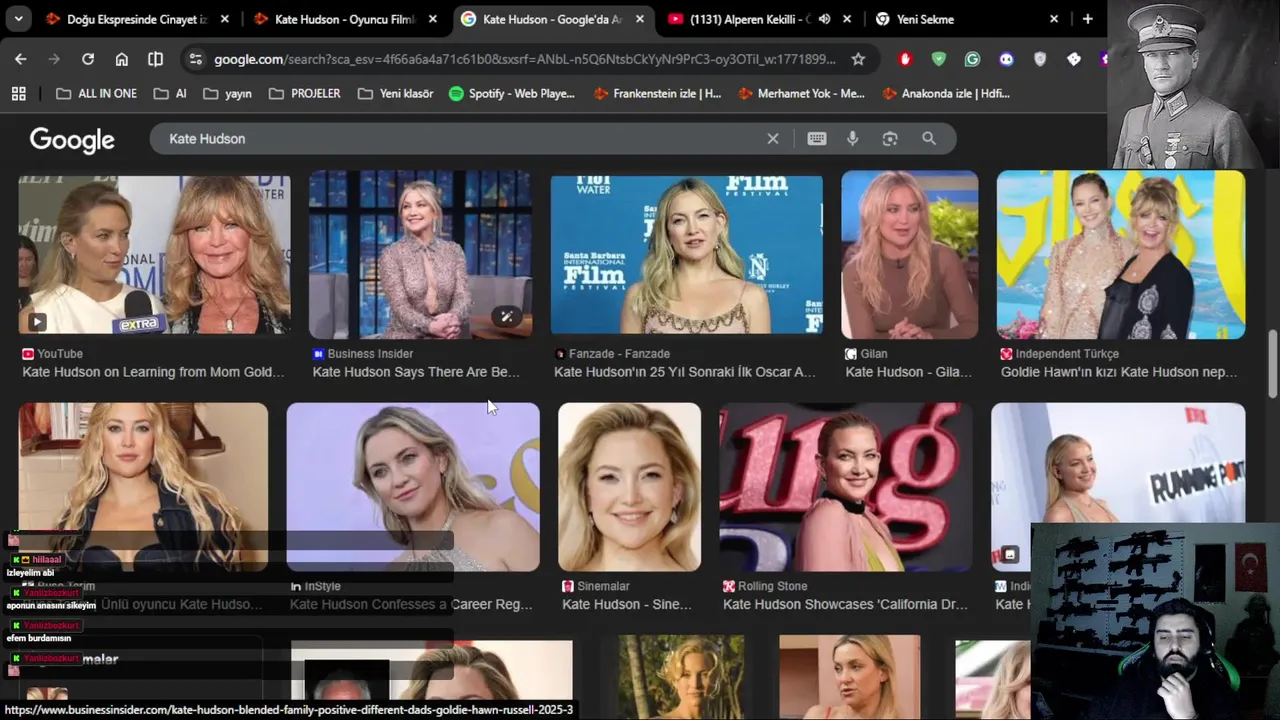Open the AI bookmark folder
This screenshot has width=1280, height=720.
170,93
